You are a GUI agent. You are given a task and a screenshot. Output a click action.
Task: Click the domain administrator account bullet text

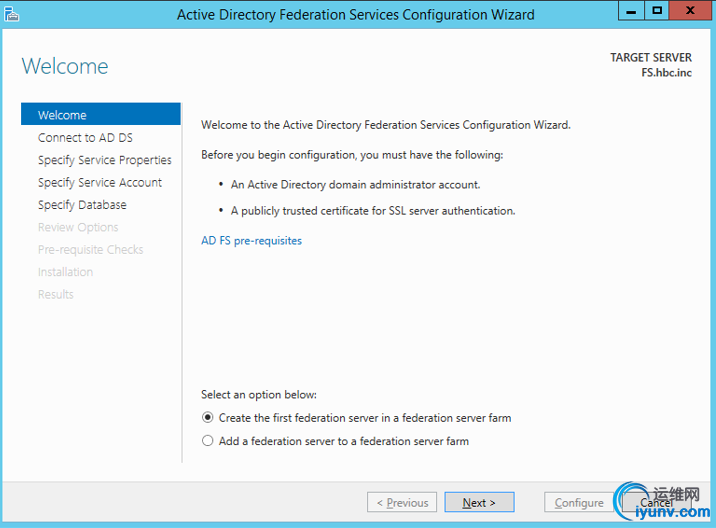click(356, 185)
